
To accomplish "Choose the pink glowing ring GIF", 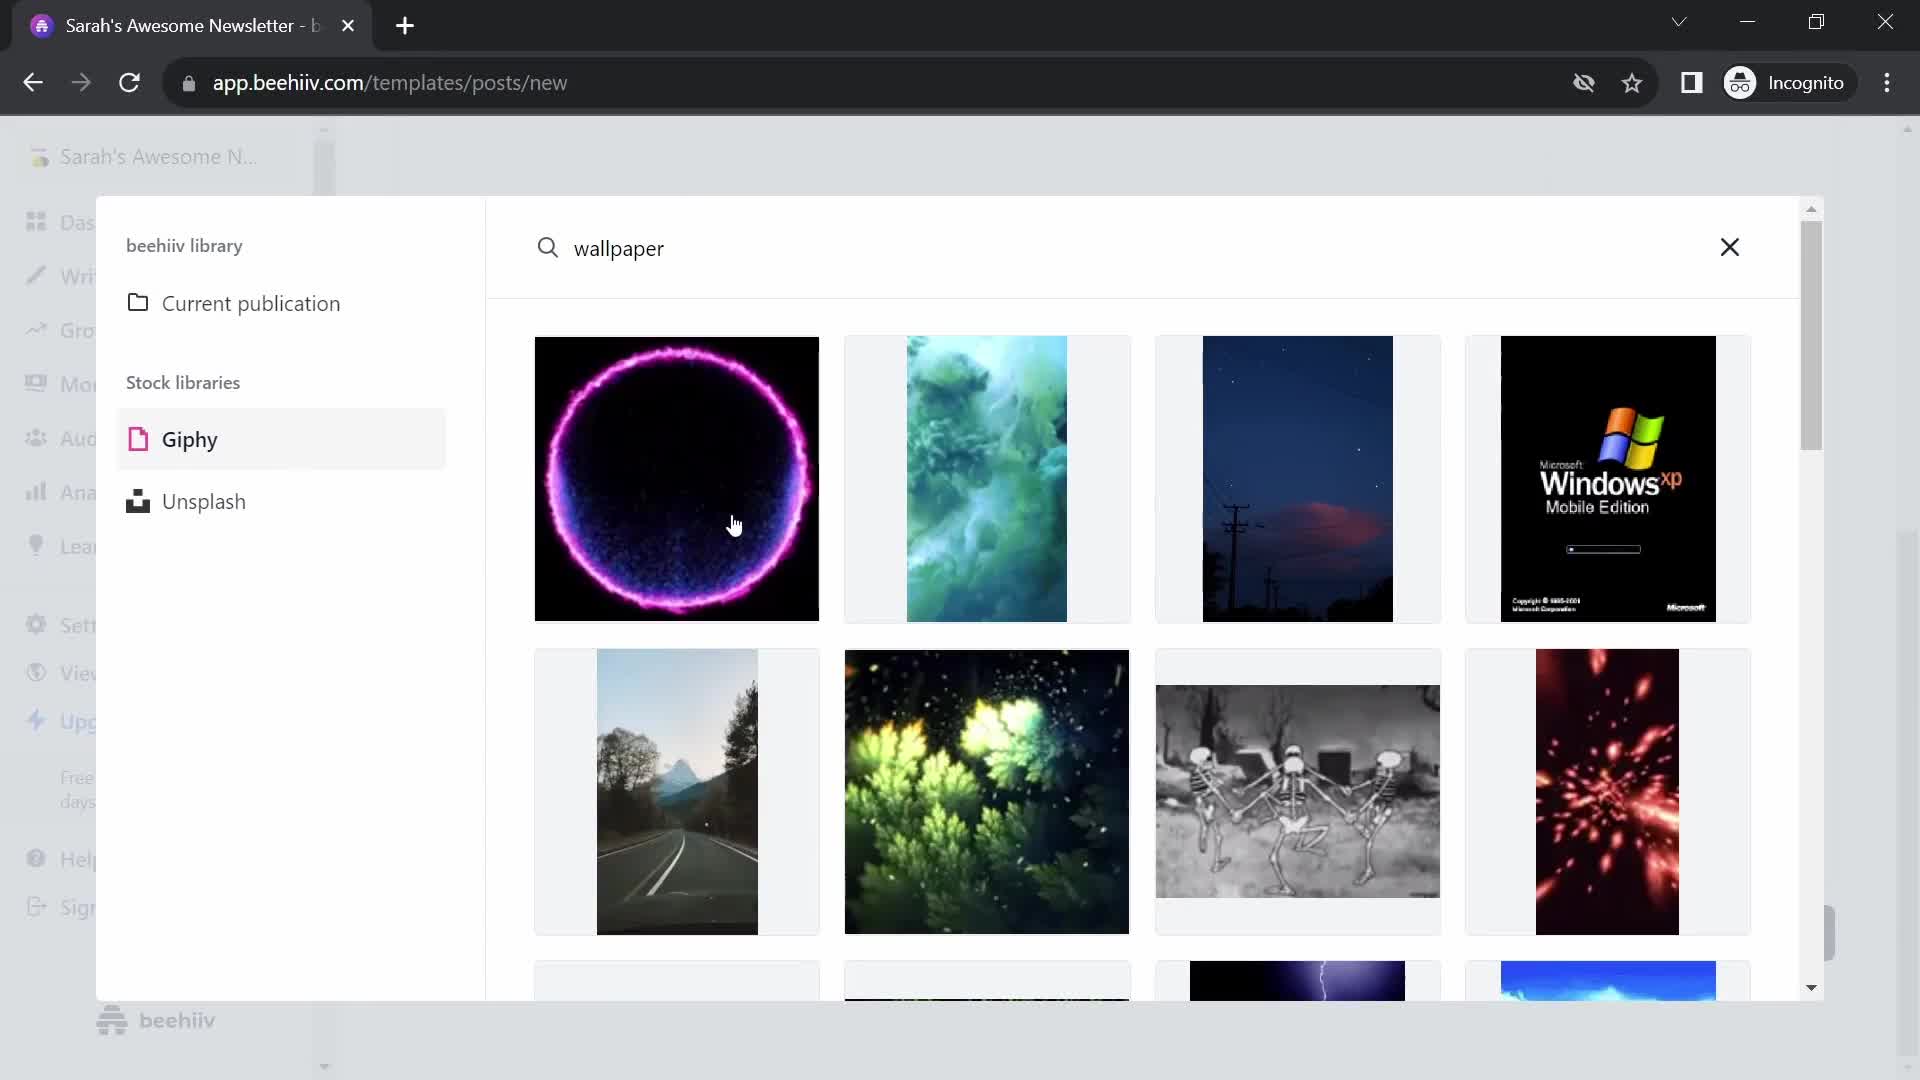I will tap(677, 479).
